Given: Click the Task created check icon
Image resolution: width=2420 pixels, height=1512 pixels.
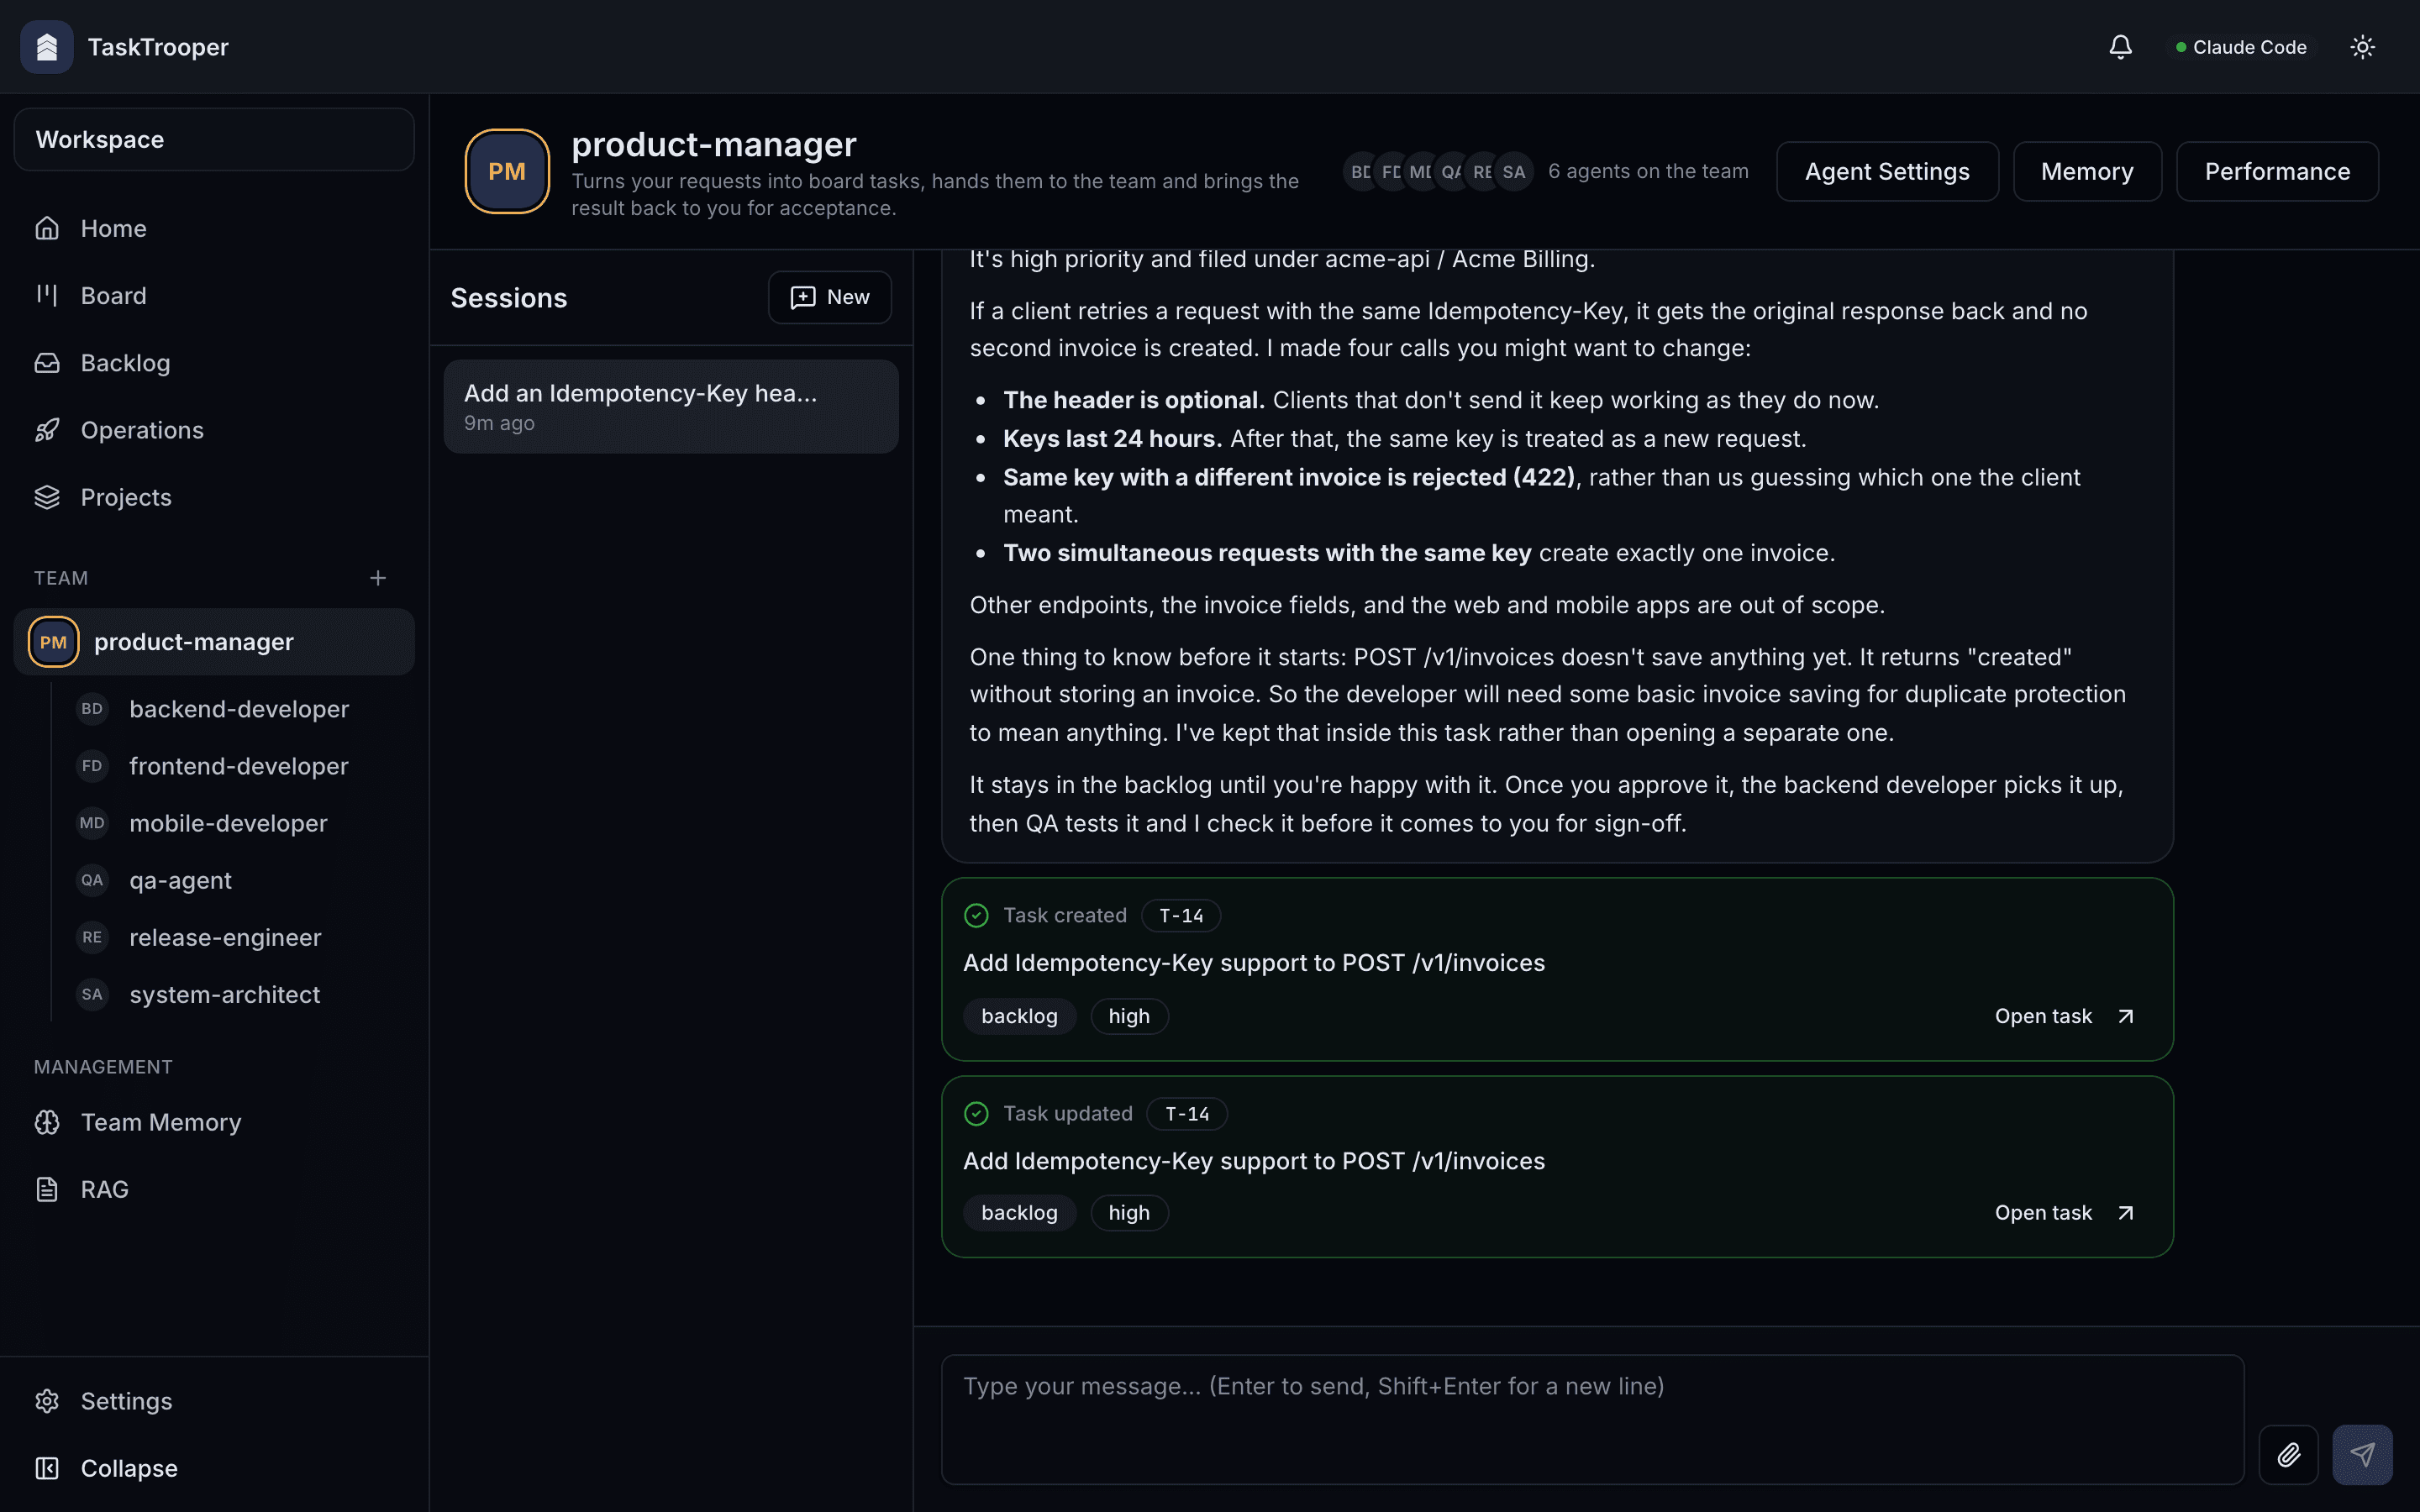Looking at the screenshot, I should [x=976, y=915].
